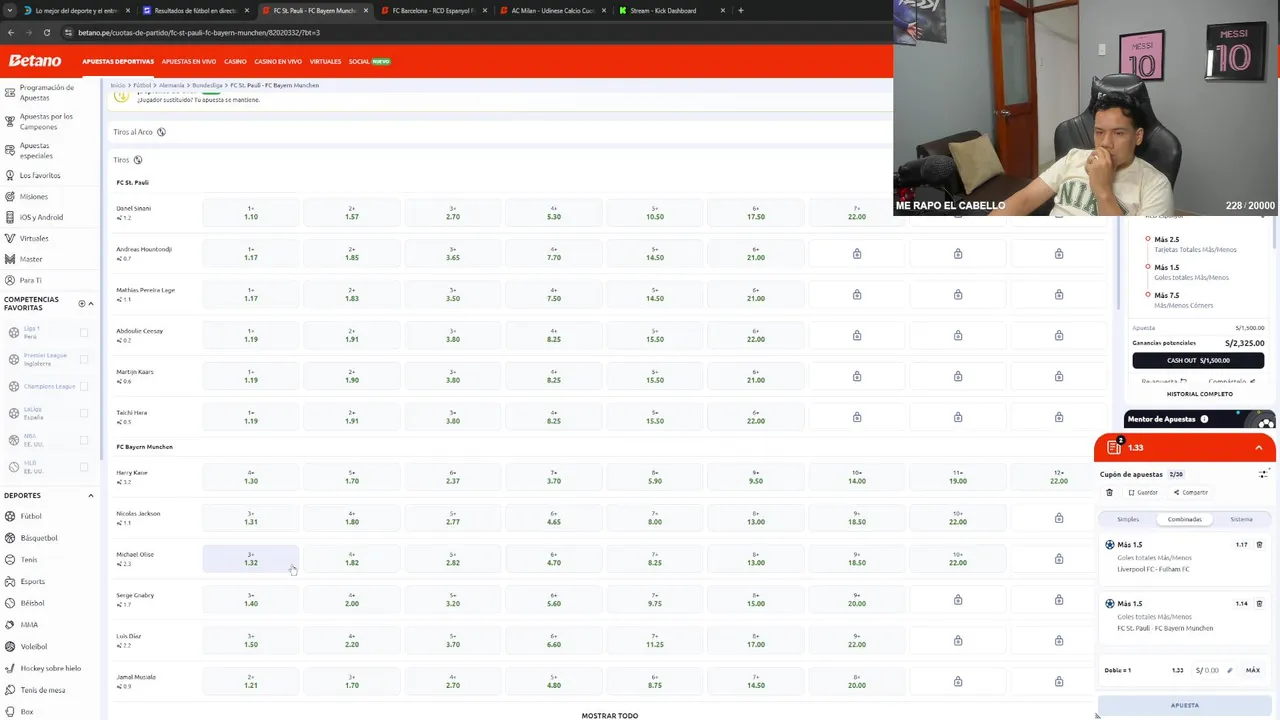This screenshot has width=1280, height=720.
Task: Click the Básquetbol icon under Deportes
Action: pos(9,538)
